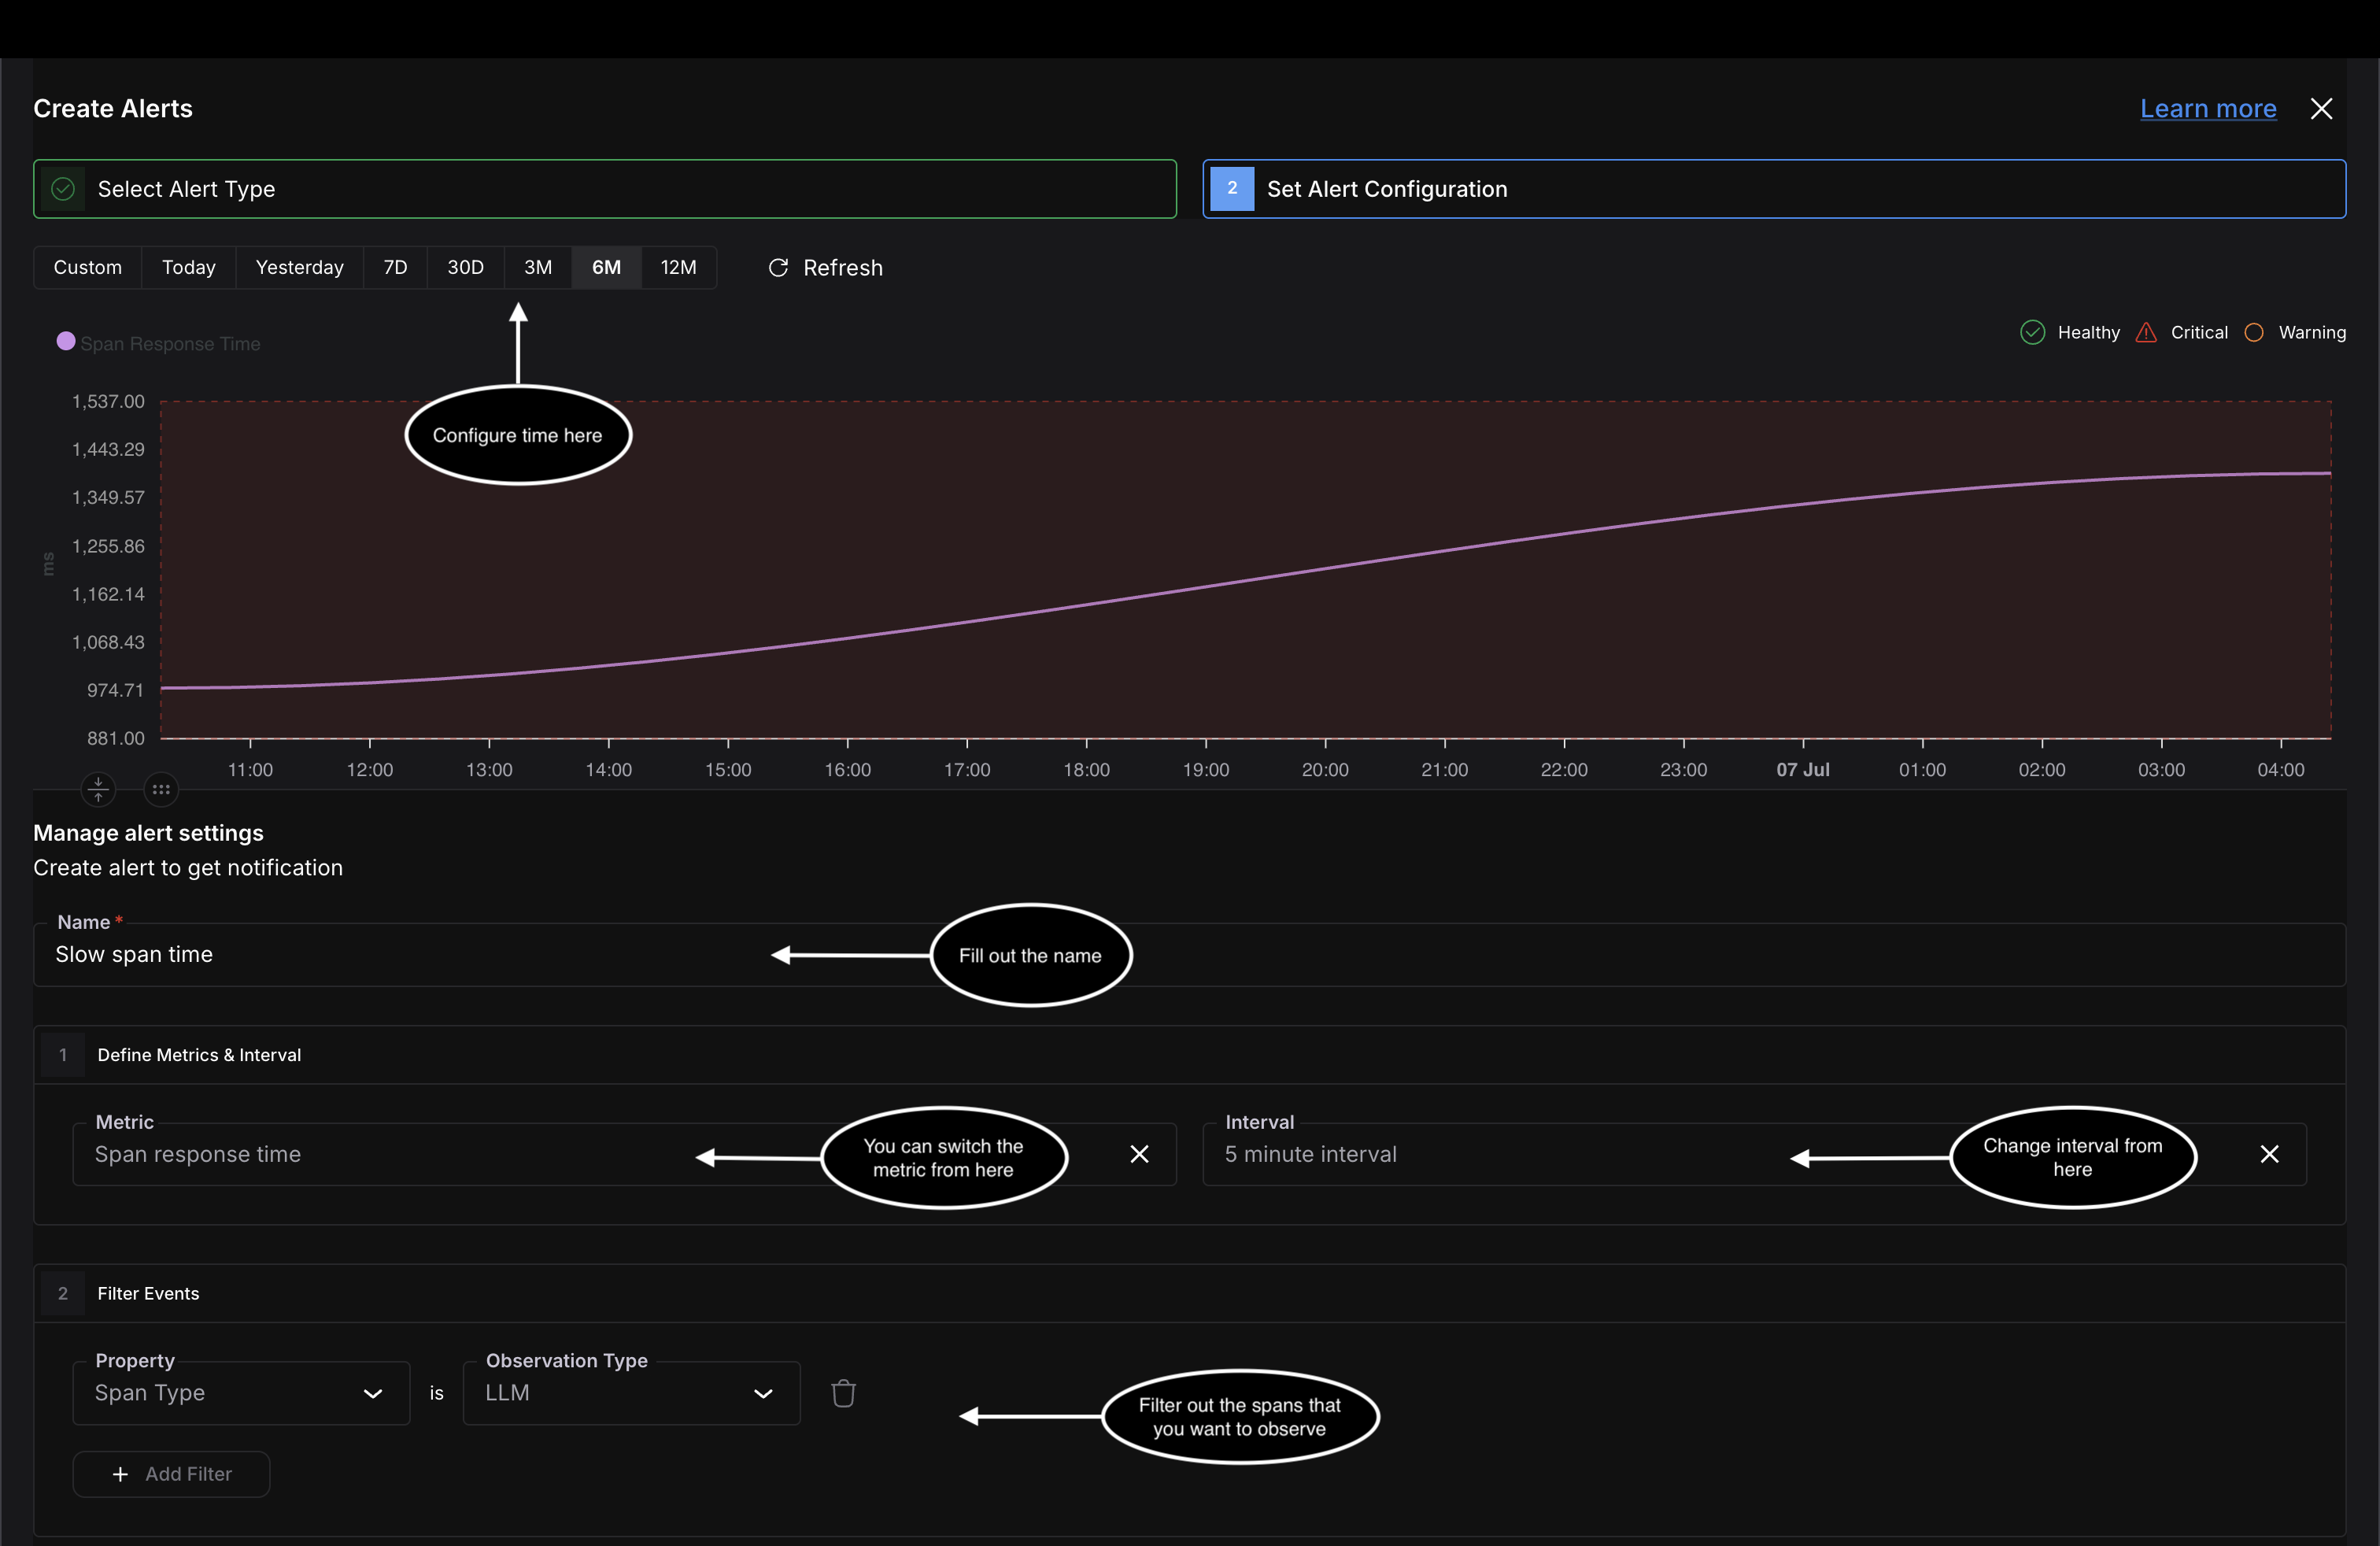Toggle Span Response Time legend dot
Viewport: 2380px width, 1546px height.
tap(66, 341)
